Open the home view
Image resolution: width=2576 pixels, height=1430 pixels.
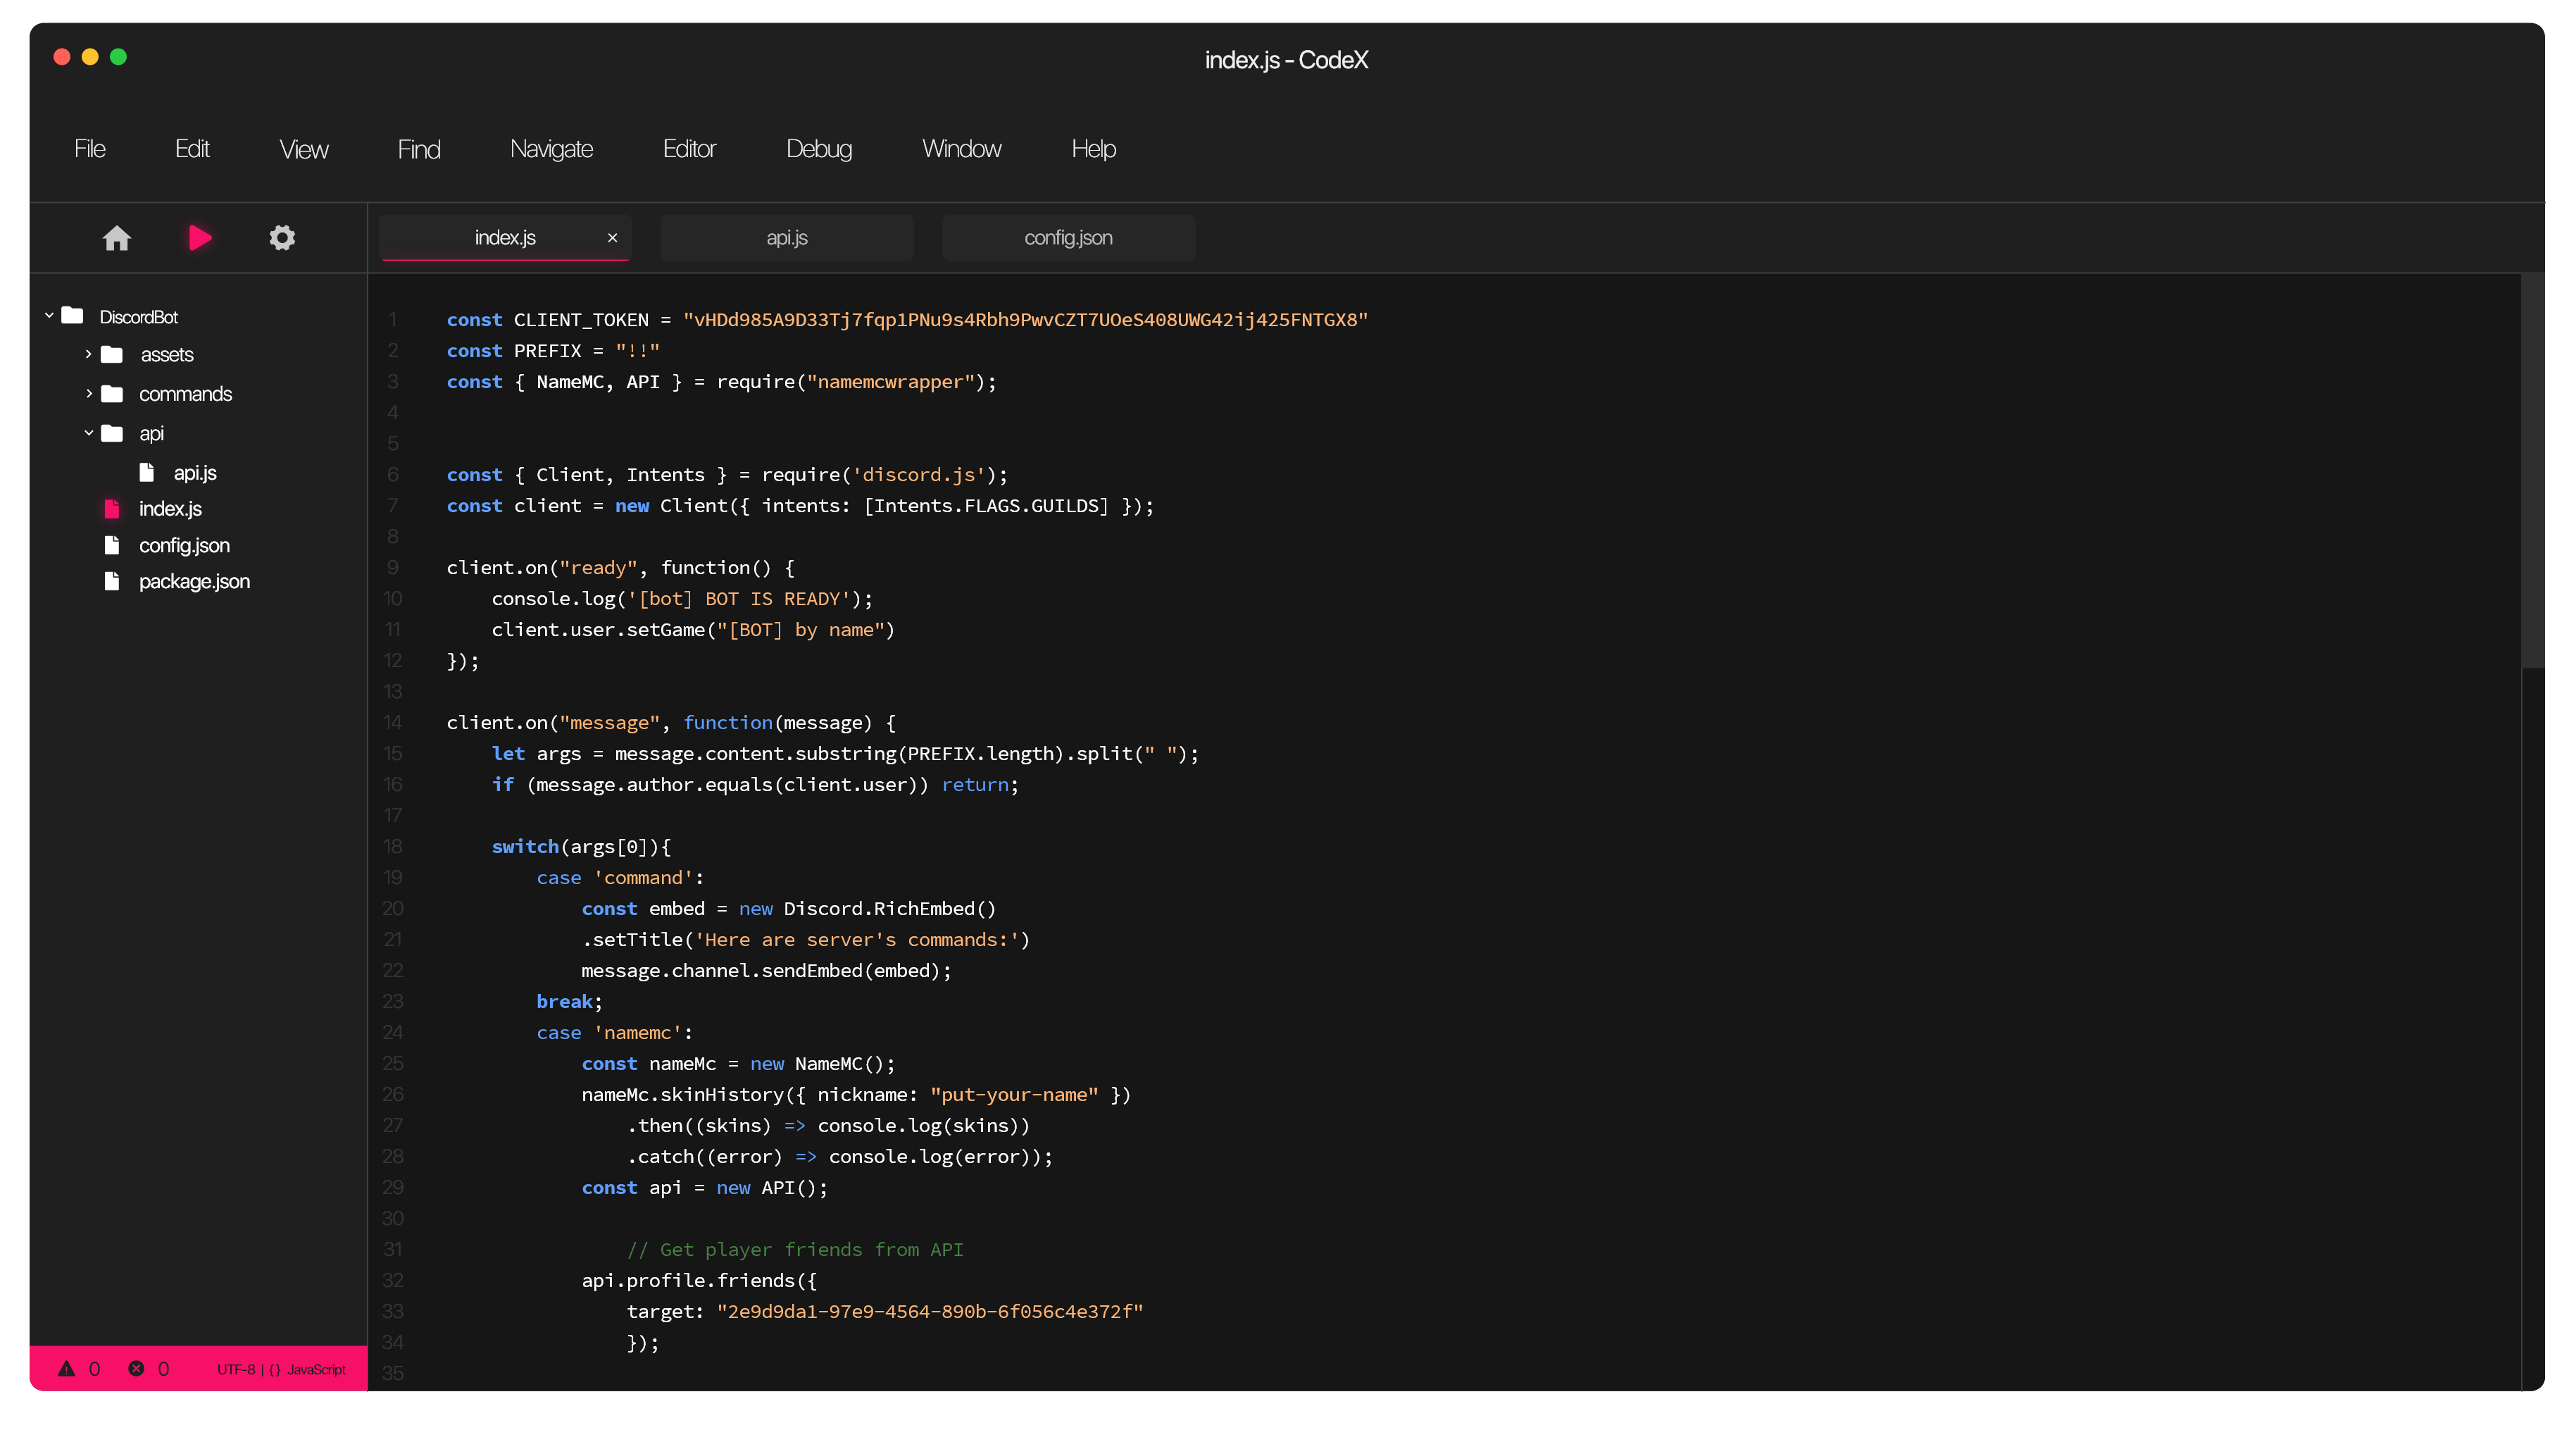tap(116, 237)
